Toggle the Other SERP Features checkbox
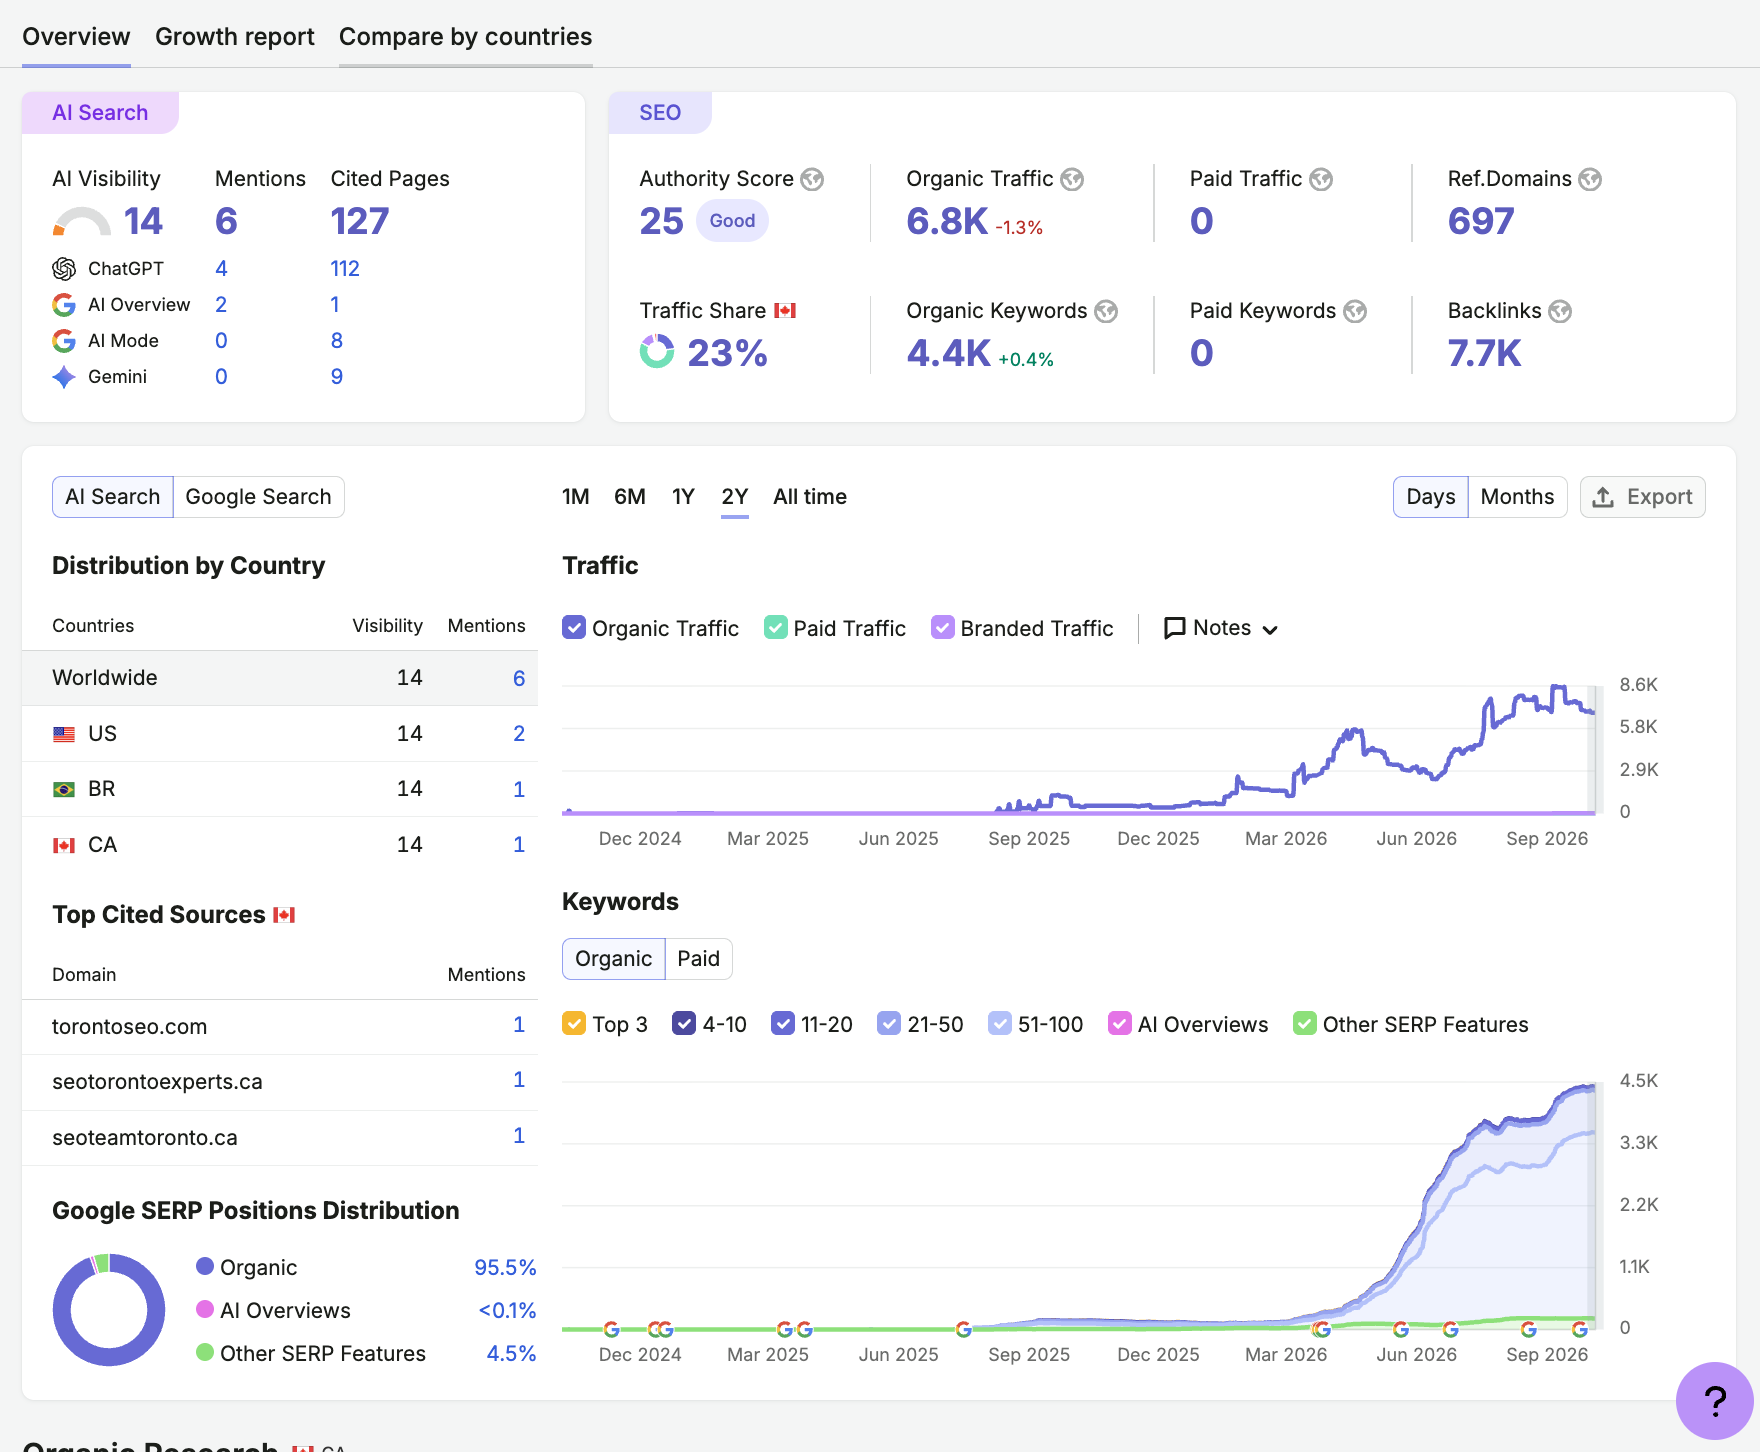Screen dimensions: 1760x1452 pyautogui.click(x=1305, y=1023)
